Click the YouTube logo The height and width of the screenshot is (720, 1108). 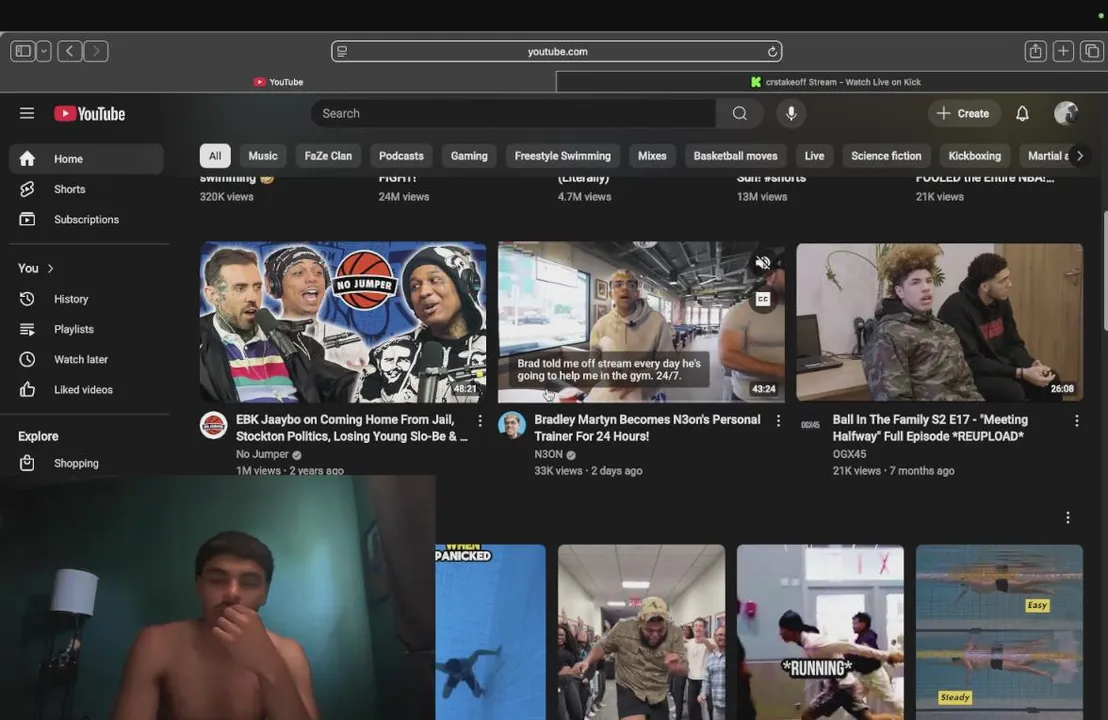[x=90, y=114]
